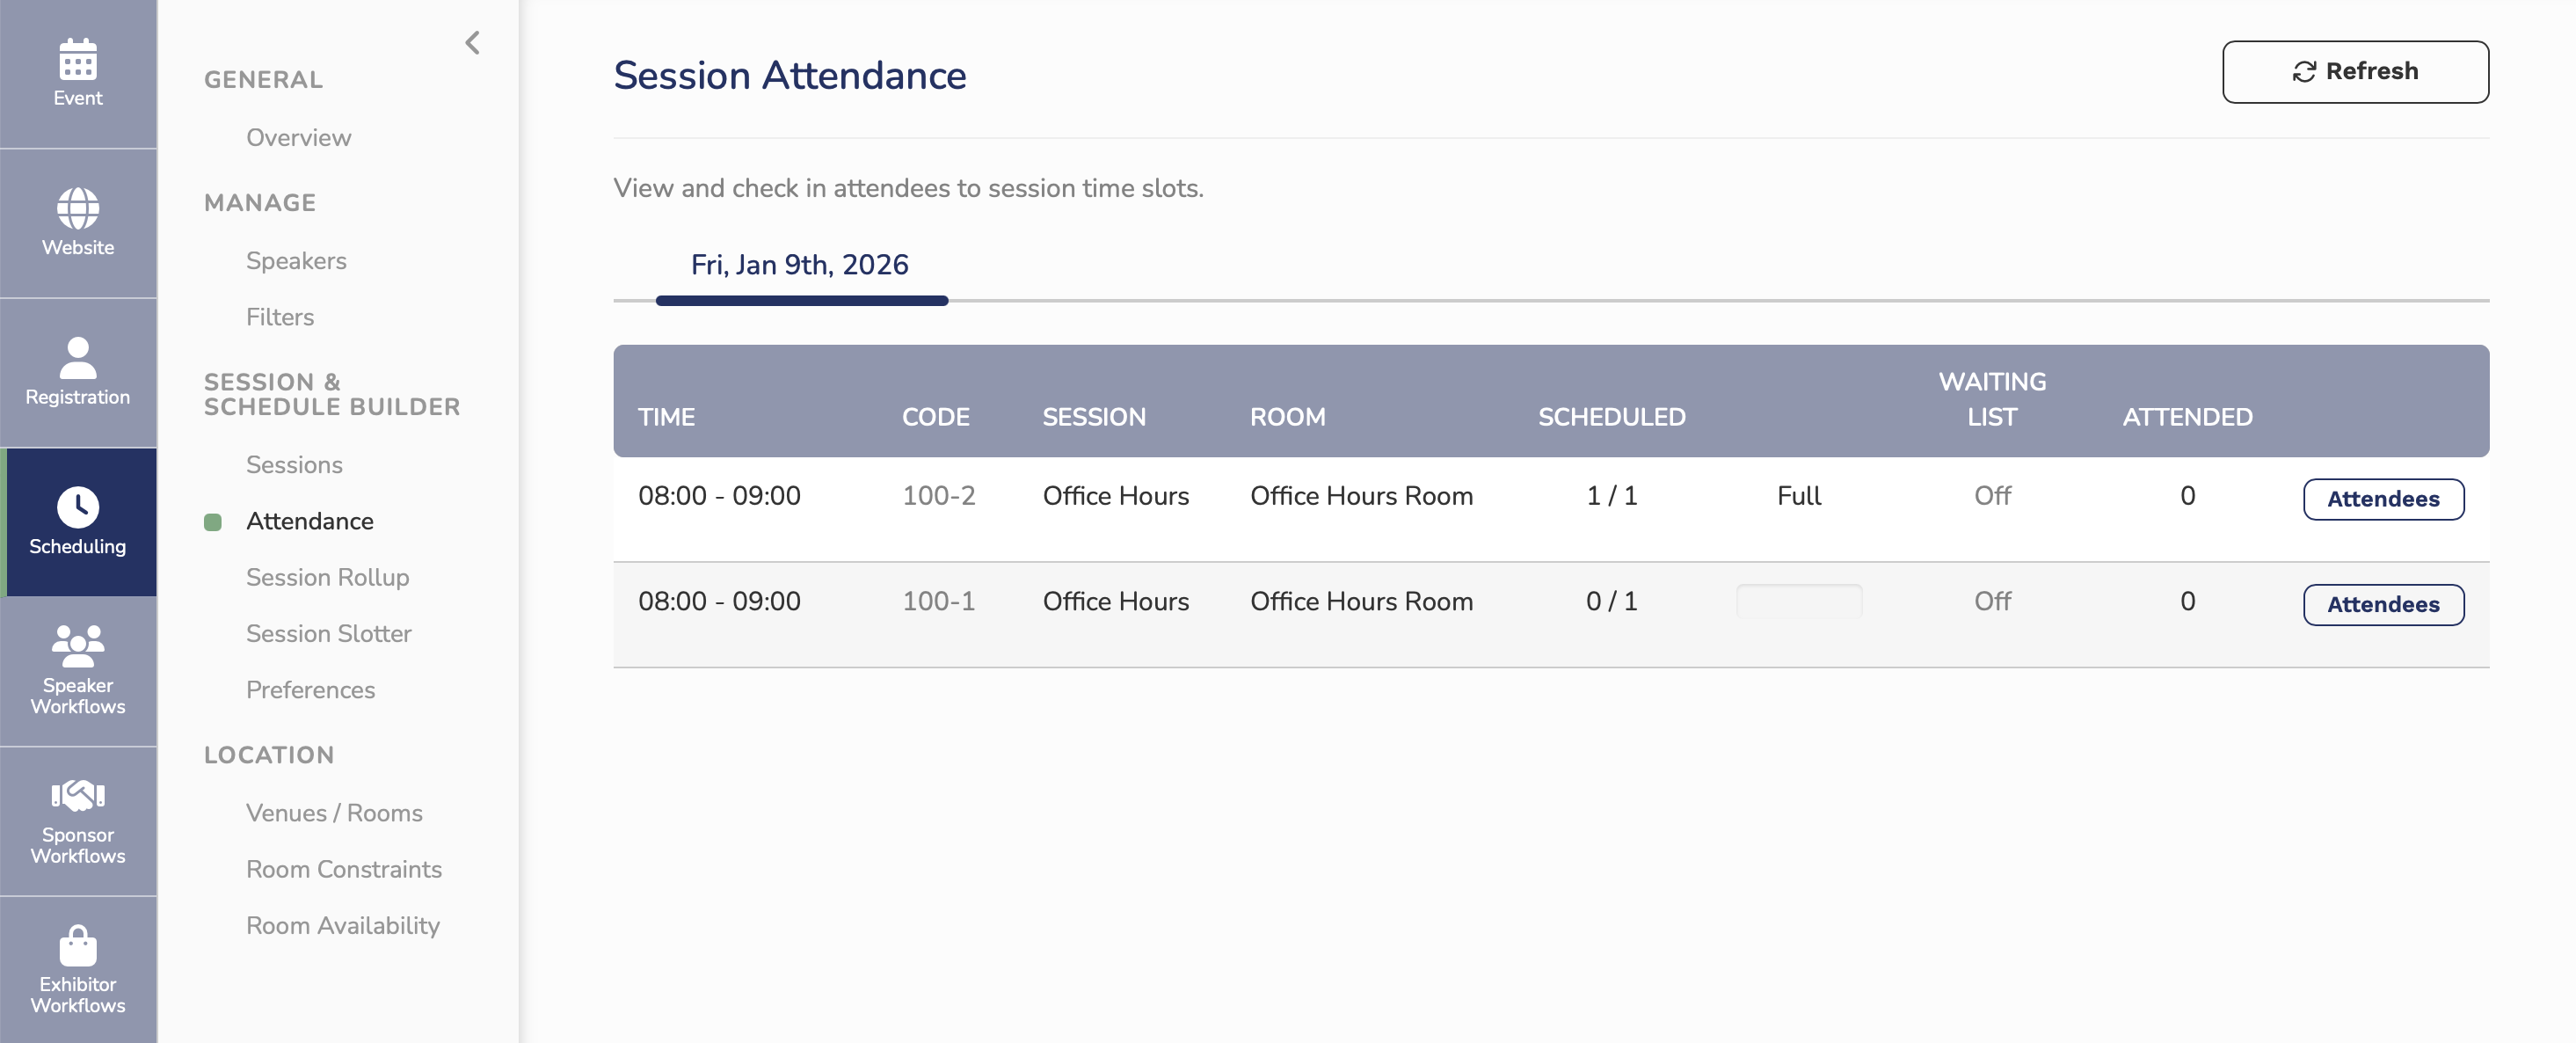Open Room Availability

tap(343, 925)
